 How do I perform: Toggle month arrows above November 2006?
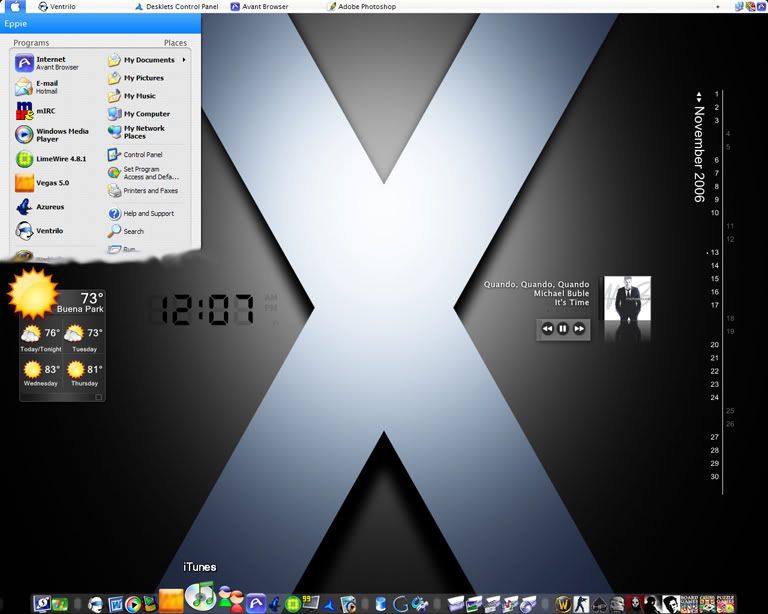pyautogui.click(x=699, y=96)
